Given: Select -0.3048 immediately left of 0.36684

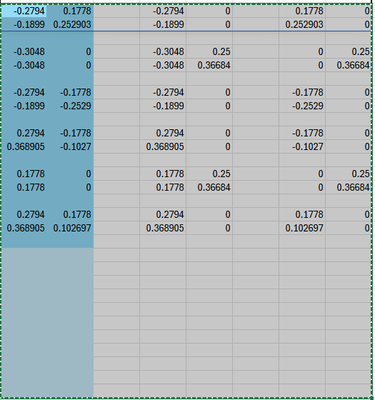Looking at the screenshot, I should 168,65.
